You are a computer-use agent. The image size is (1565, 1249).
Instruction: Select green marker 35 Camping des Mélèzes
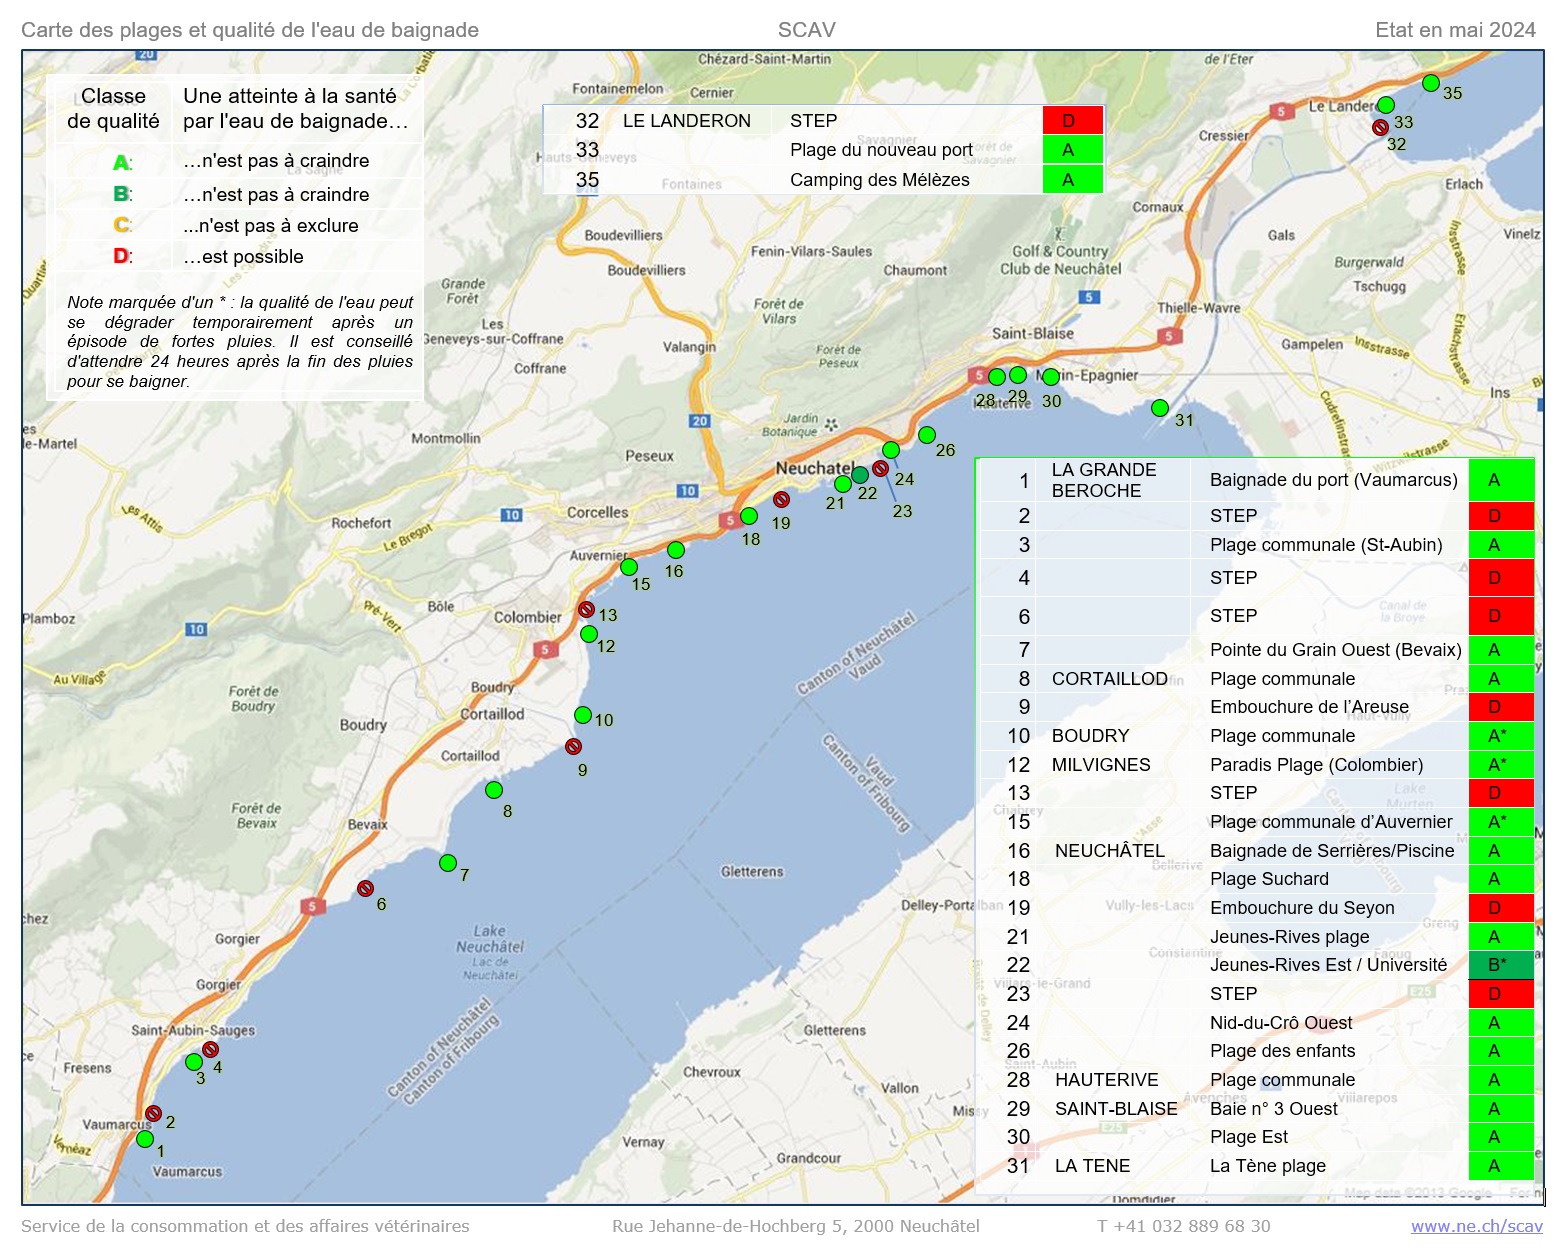(1431, 83)
